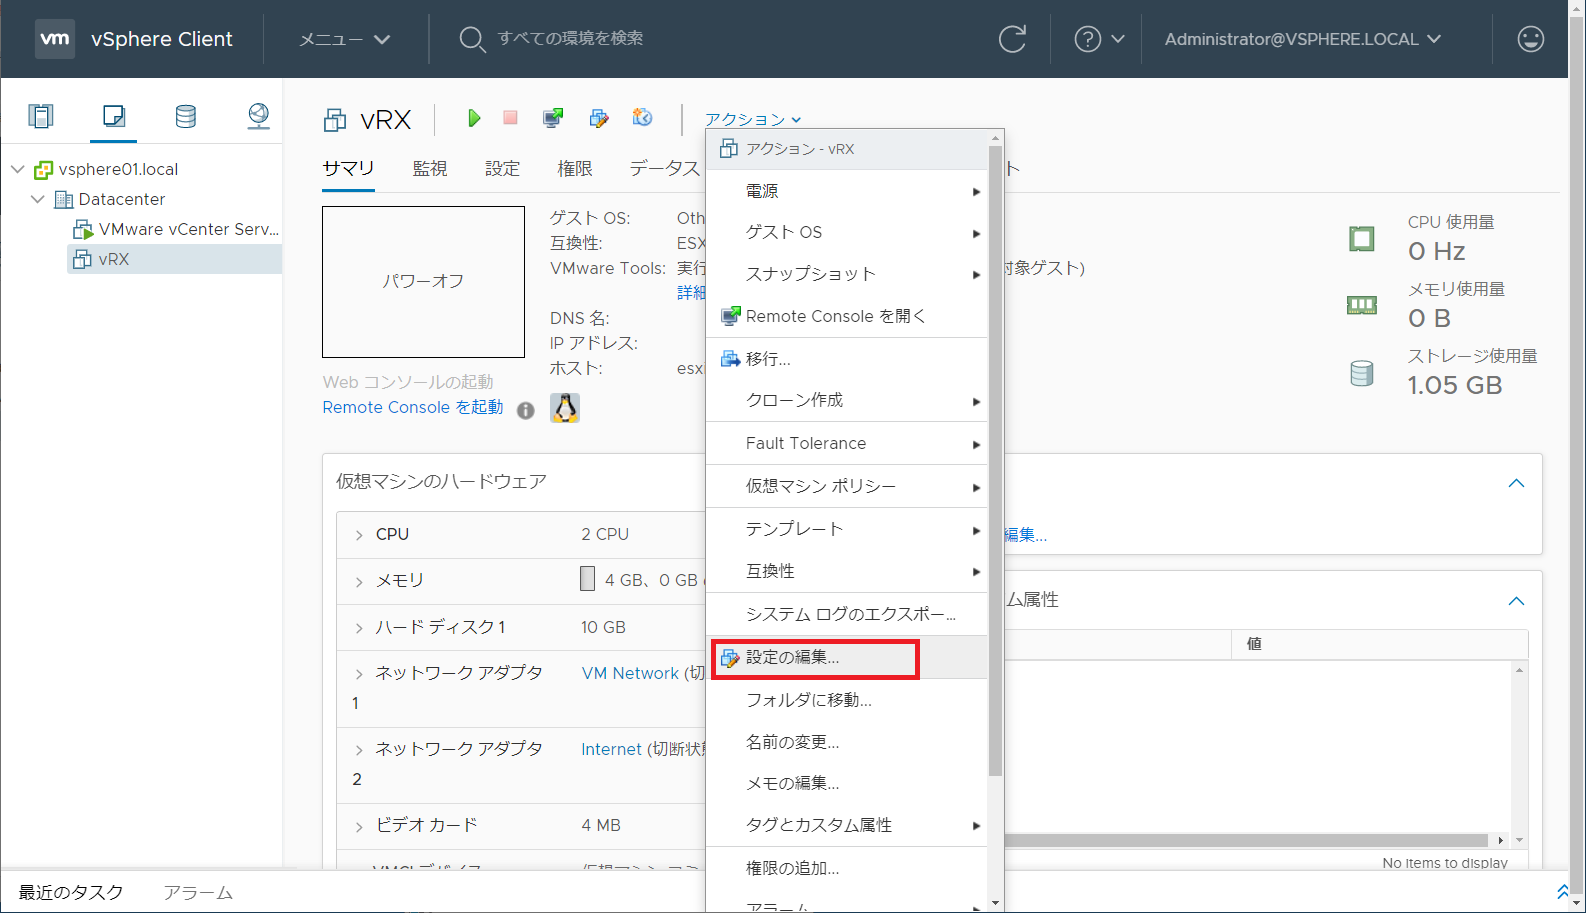The height and width of the screenshot is (913, 1586).
Task: Click the smiley feedback icon
Action: (x=1530, y=39)
